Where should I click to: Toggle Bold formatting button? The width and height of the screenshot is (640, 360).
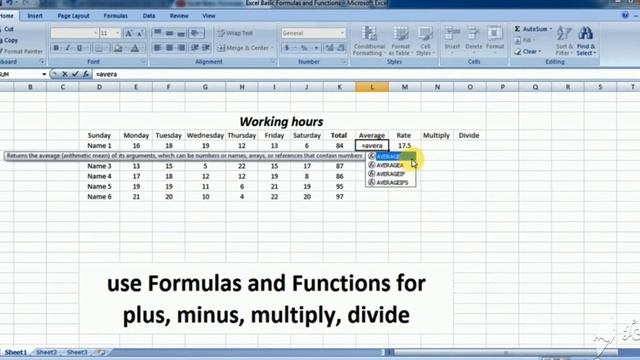tap(56, 48)
